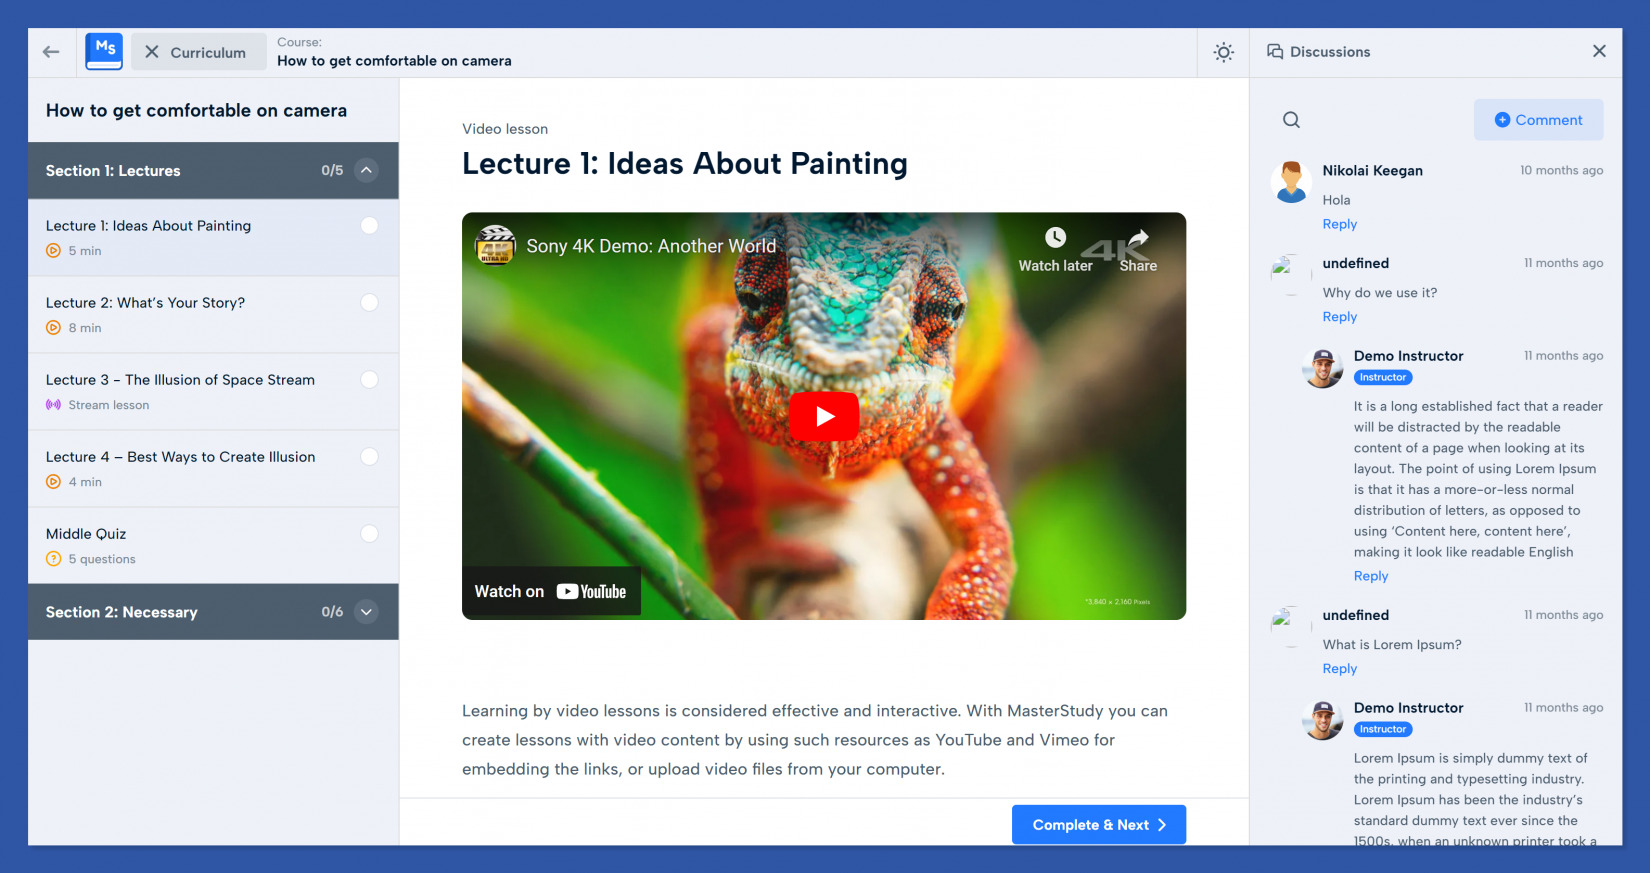Image resolution: width=1650 pixels, height=873 pixels.
Task: Toggle the light/dark theme sun icon
Action: coord(1223,52)
